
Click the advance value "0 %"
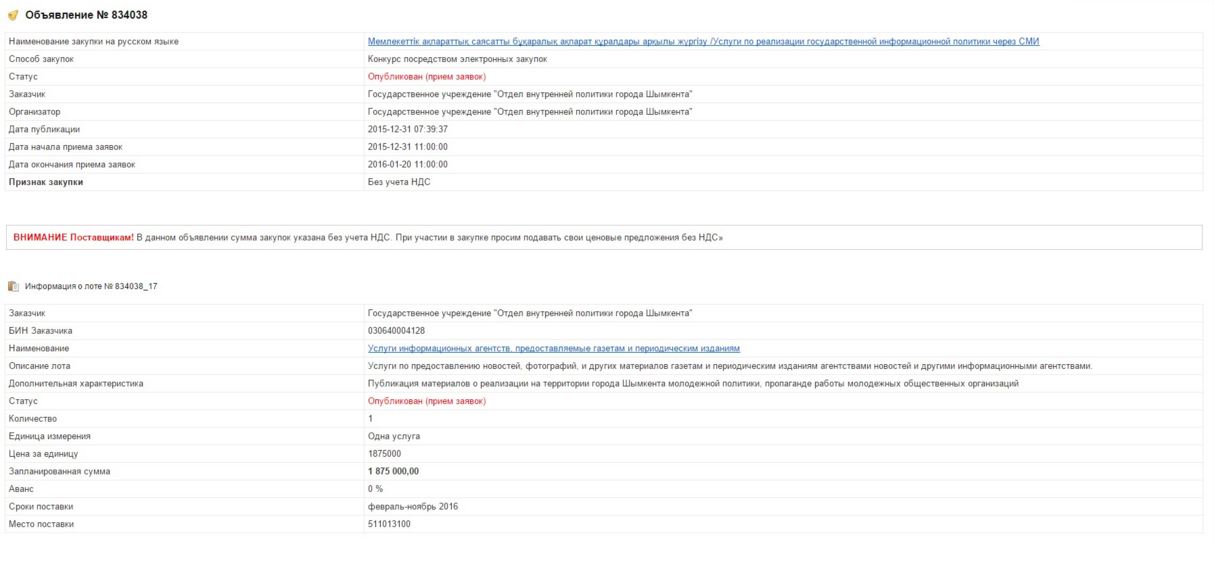click(x=375, y=488)
